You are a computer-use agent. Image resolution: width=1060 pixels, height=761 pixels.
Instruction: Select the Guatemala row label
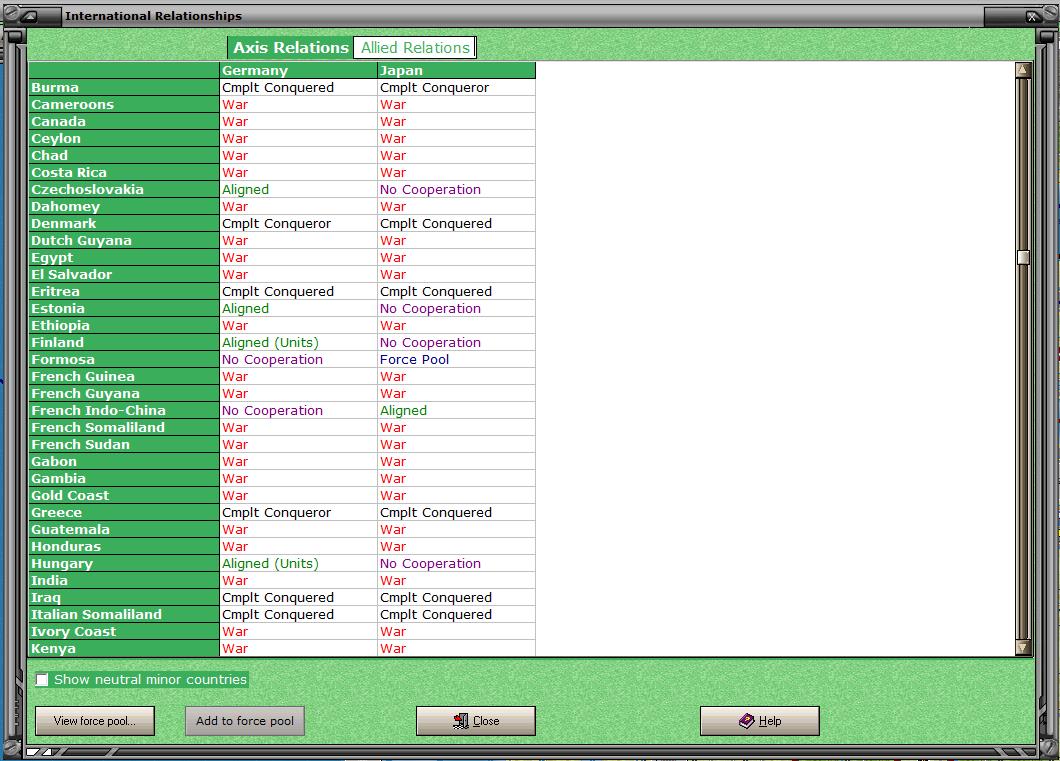click(x=124, y=530)
